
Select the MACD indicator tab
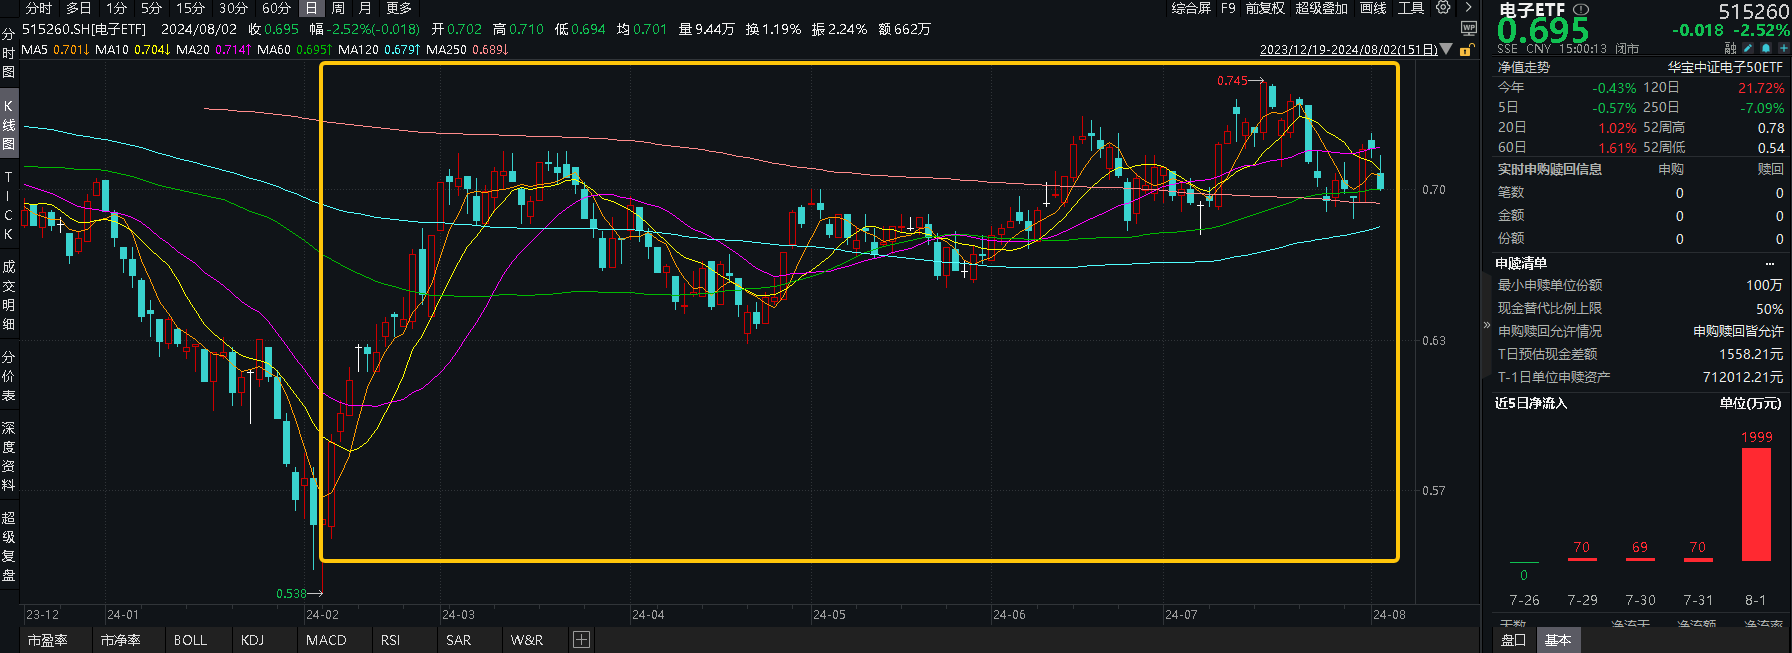tap(326, 640)
